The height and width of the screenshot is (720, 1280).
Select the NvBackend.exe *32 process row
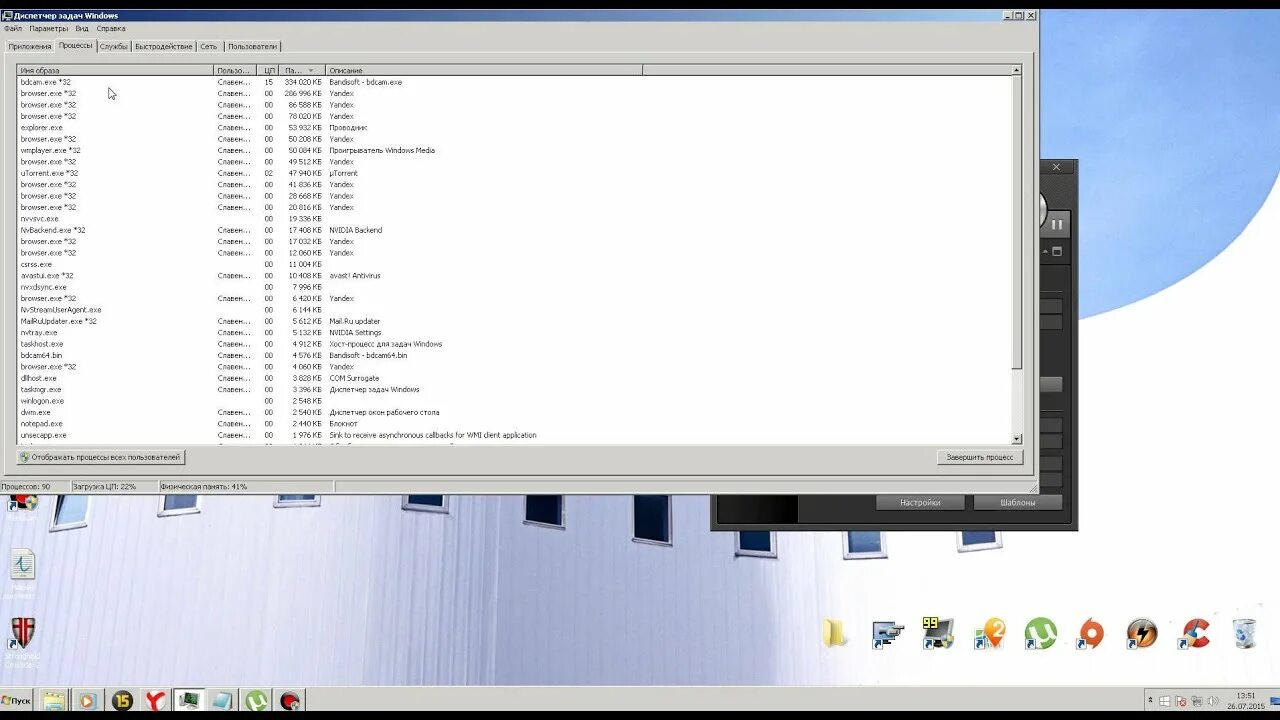(514, 230)
